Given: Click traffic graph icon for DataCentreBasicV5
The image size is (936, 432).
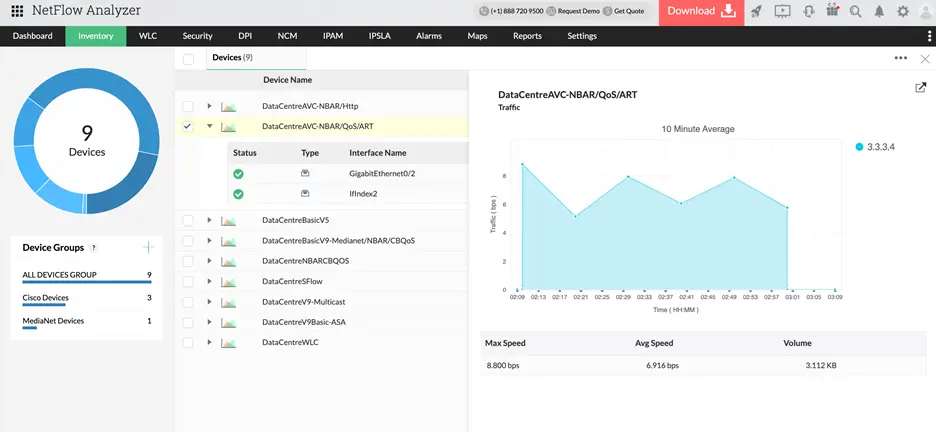Looking at the screenshot, I should [228, 221].
